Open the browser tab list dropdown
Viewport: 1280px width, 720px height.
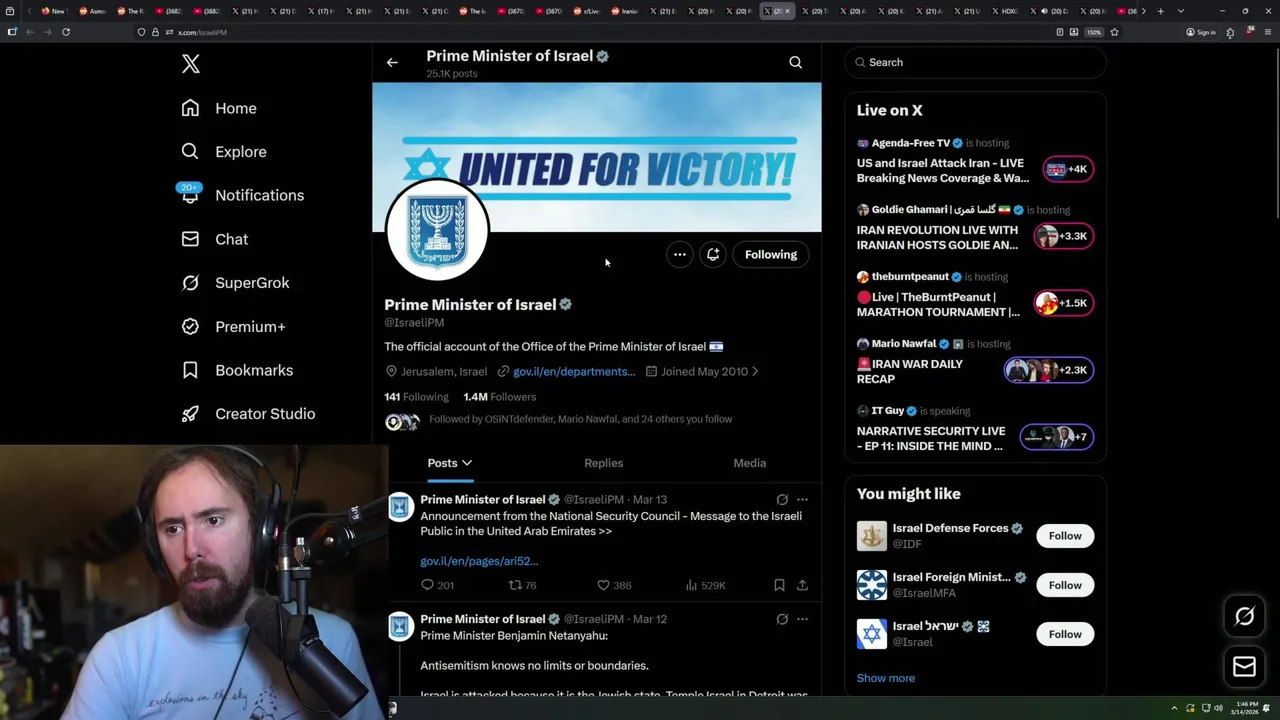click(x=1181, y=11)
